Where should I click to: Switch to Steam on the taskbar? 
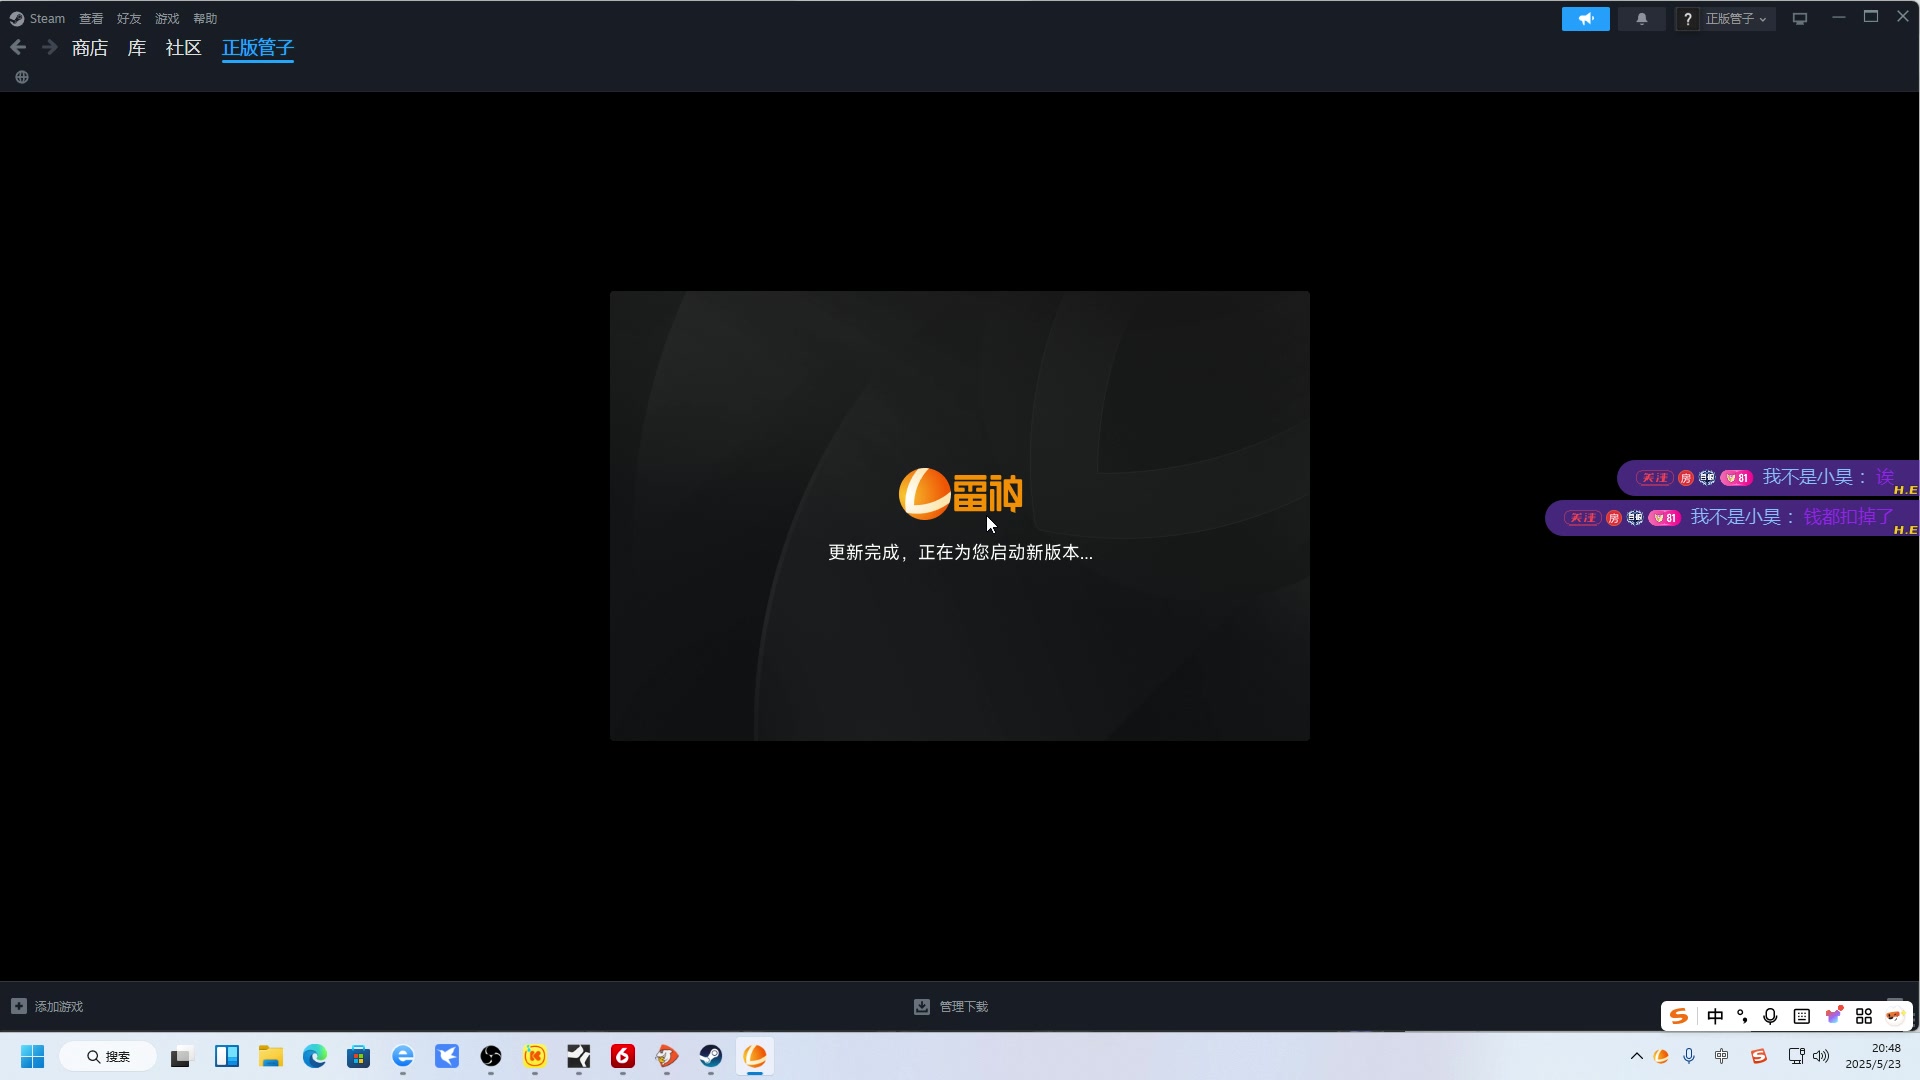click(711, 1056)
